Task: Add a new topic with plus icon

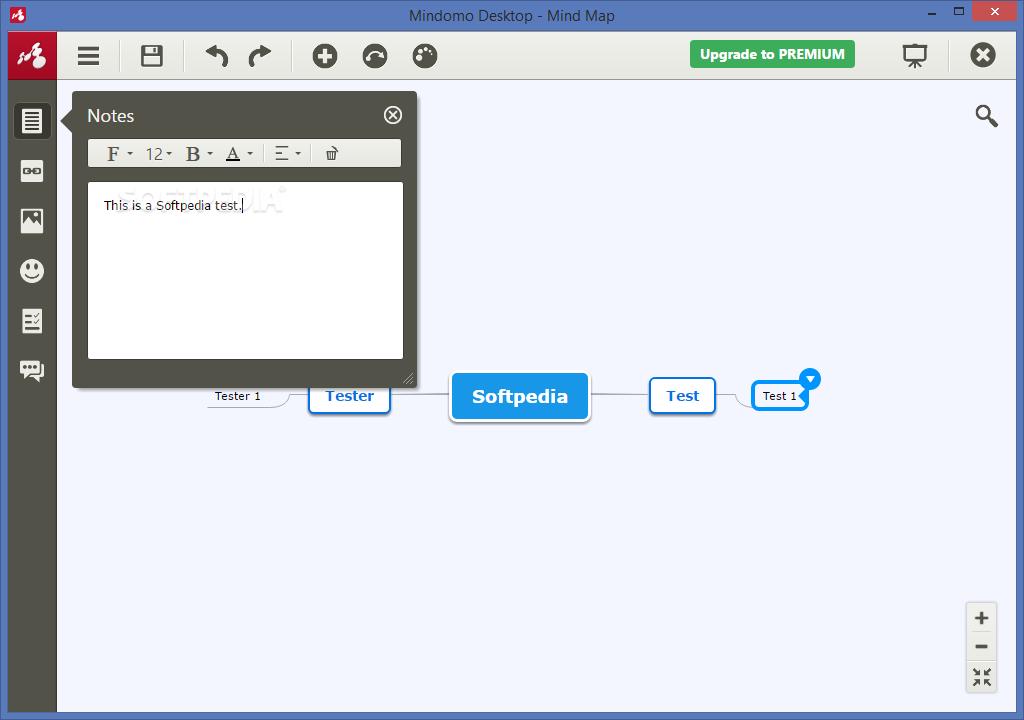Action: tap(325, 56)
